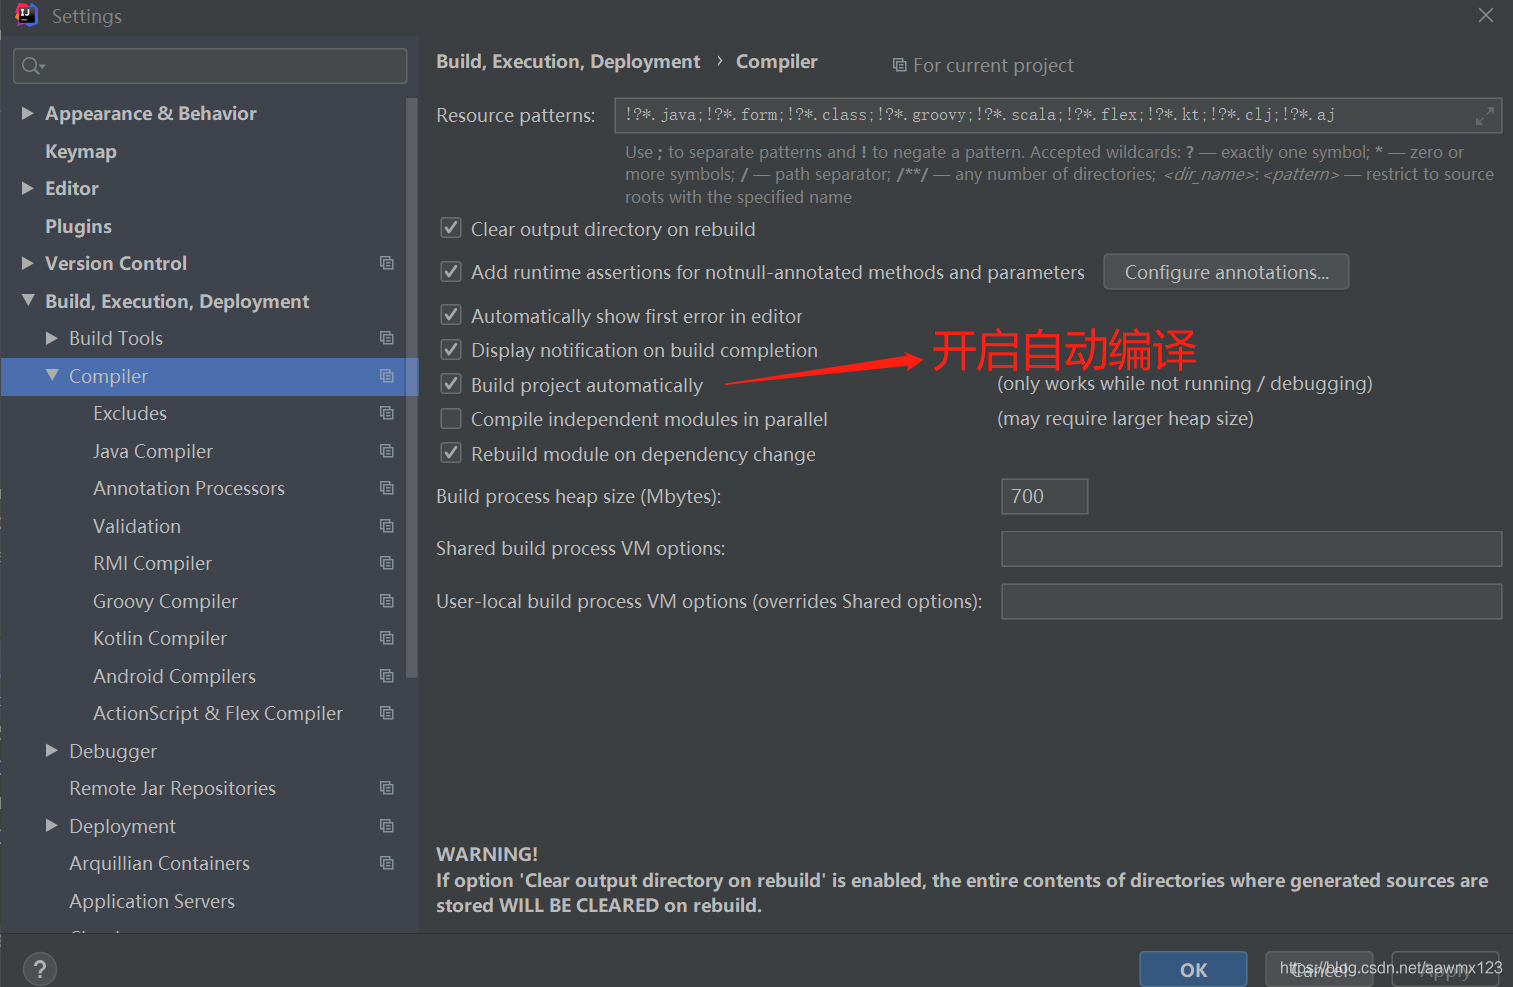Toggle Display notification on build completion

pos(451,350)
